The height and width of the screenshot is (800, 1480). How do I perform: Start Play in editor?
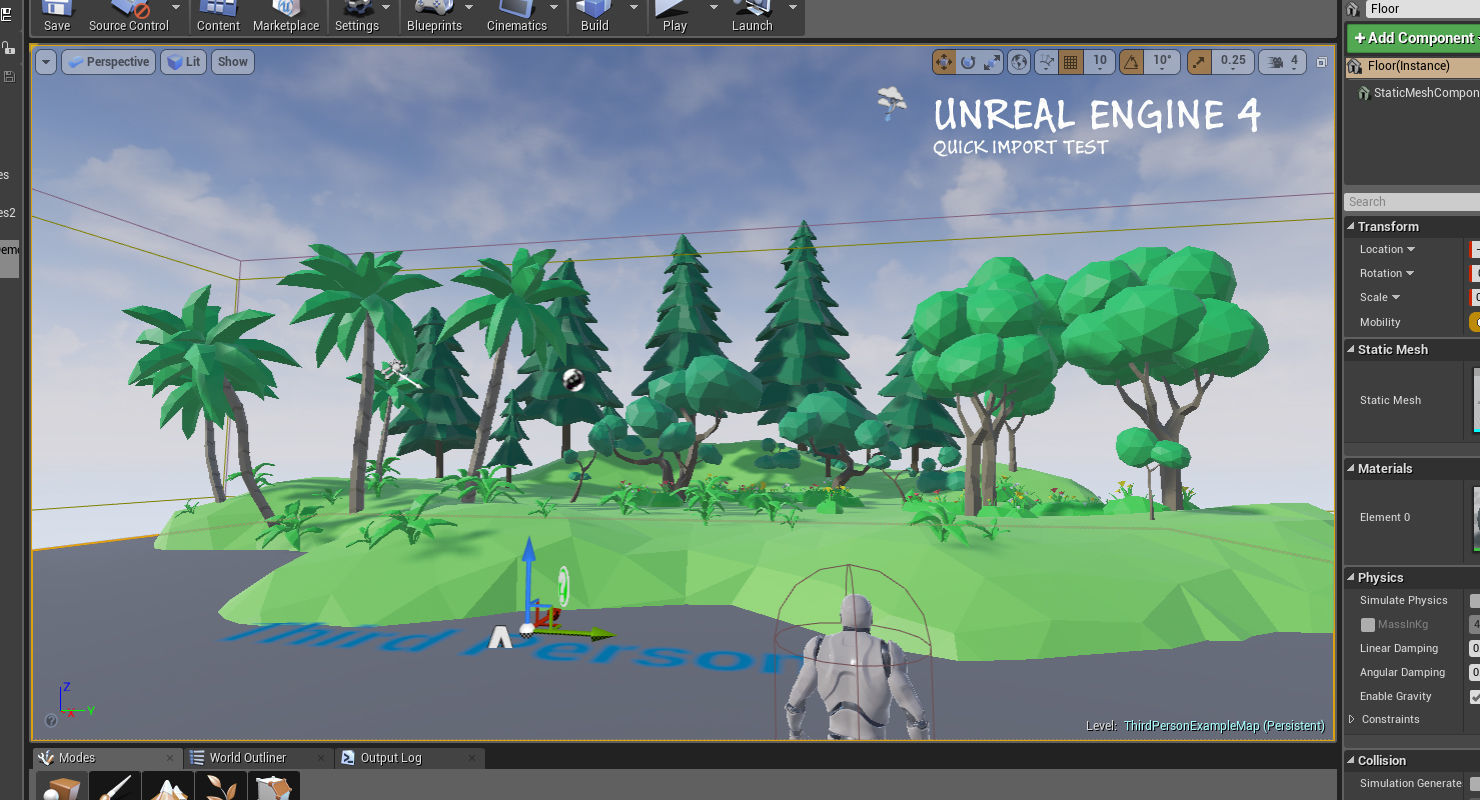click(x=675, y=17)
